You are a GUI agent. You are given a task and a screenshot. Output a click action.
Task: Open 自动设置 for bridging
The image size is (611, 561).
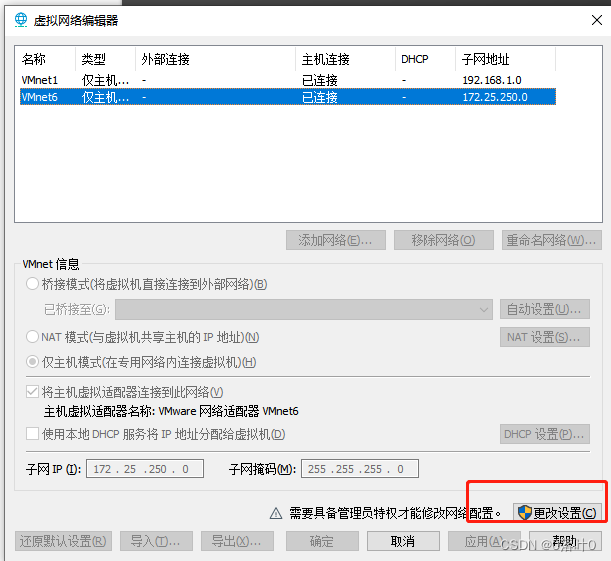click(545, 309)
